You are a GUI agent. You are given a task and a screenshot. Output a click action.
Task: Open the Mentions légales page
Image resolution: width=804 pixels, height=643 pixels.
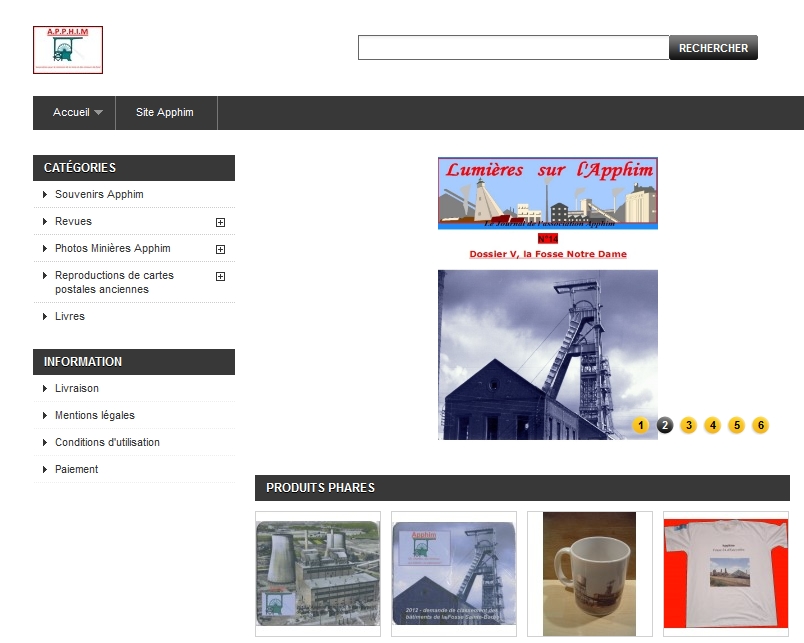(95, 415)
